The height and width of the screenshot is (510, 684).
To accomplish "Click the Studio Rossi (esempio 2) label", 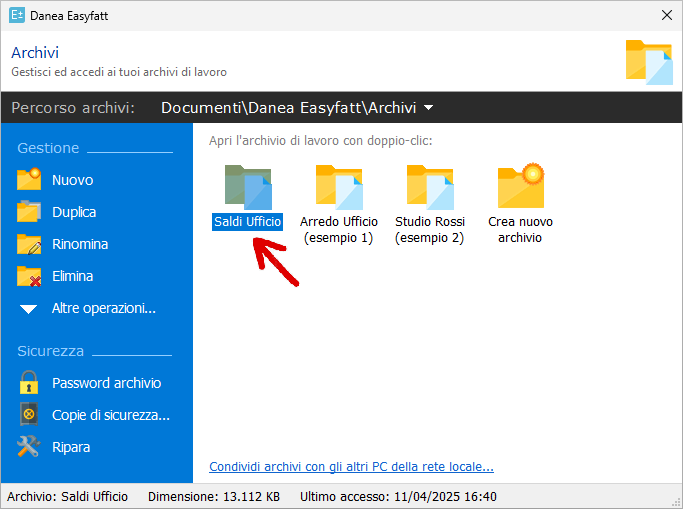I will click(430, 229).
